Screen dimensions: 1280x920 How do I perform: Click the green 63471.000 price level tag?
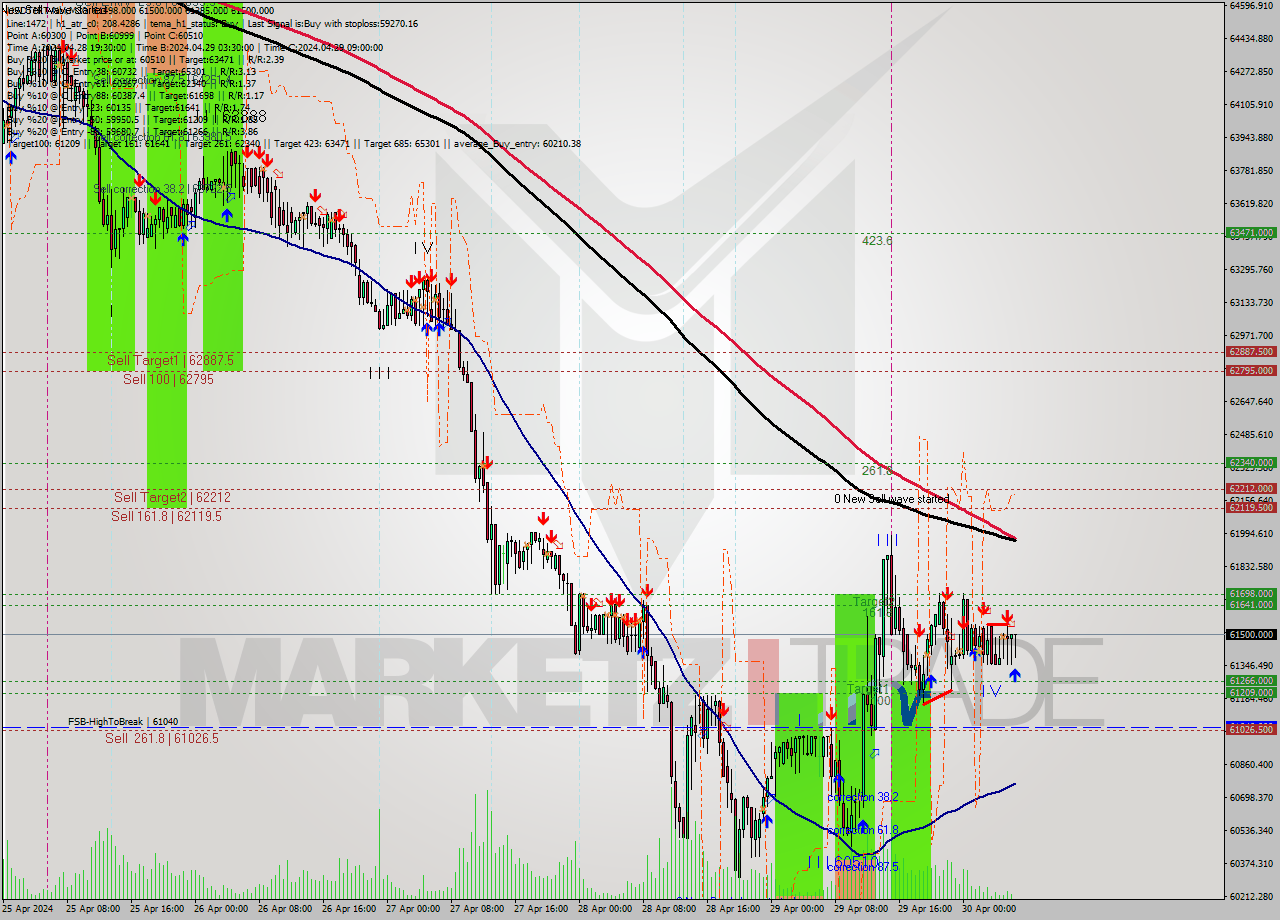tap(1251, 233)
